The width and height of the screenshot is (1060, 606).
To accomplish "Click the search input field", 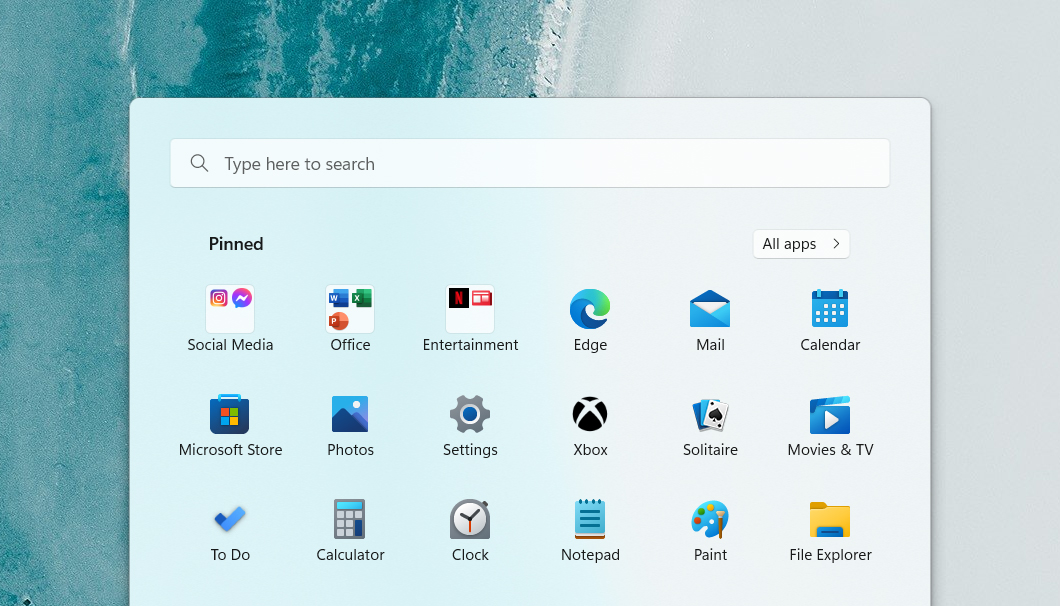I will coord(529,162).
